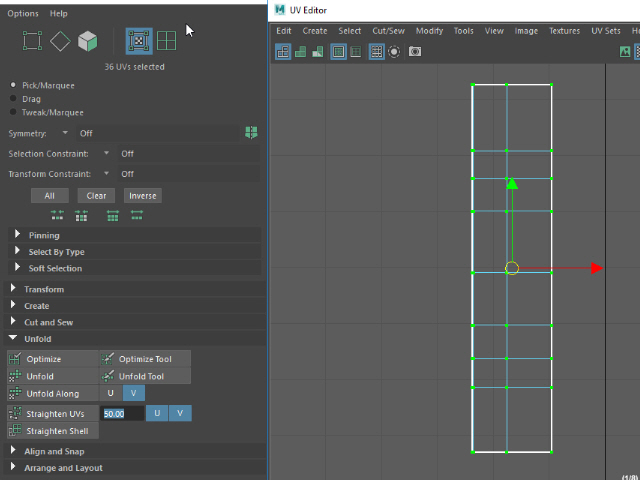Open the Textures menu
This screenshot has height=480, width=640.
coord(563,31)
